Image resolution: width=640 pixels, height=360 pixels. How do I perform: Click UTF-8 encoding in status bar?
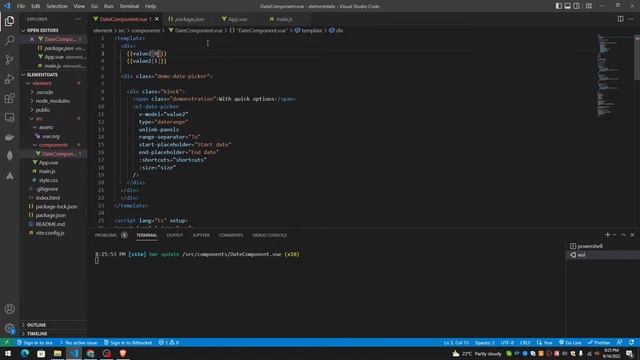pos(507,342)
